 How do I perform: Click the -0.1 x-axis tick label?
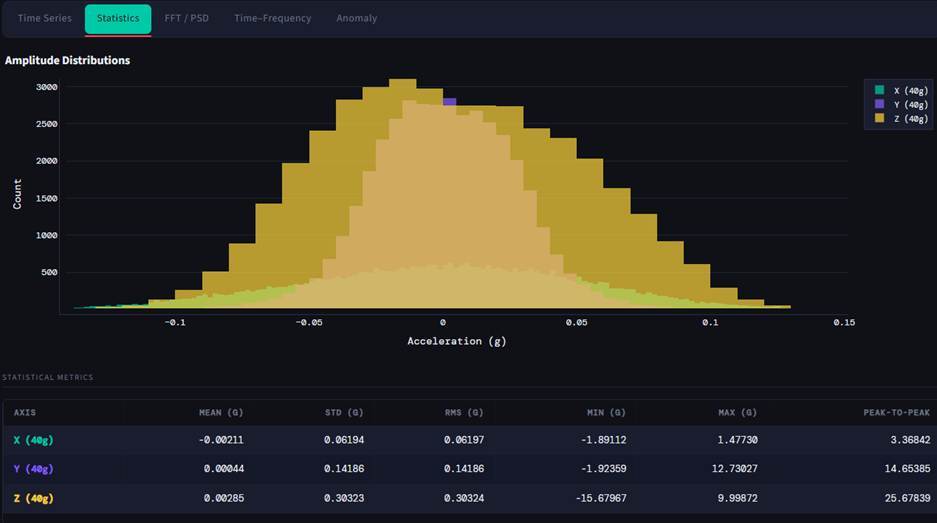tap(175, 322)
